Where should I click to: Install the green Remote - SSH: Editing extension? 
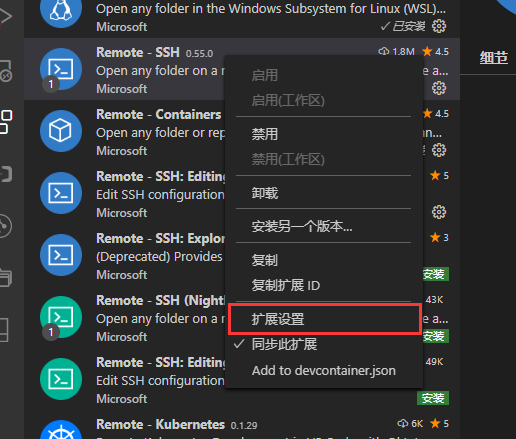(x=433, y=398)
